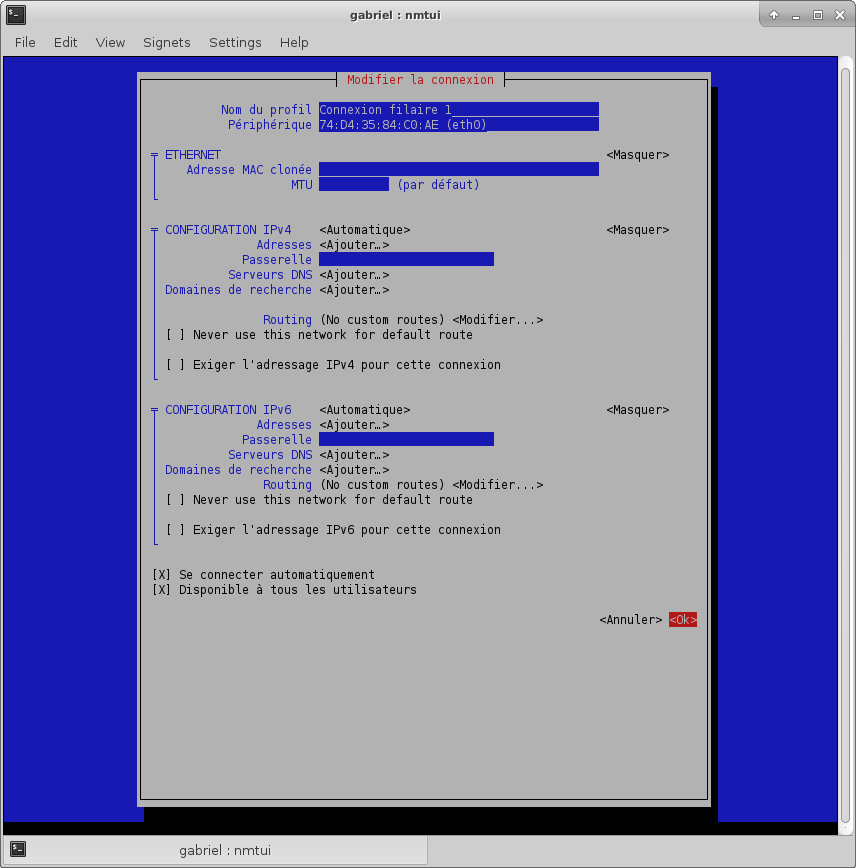The image size is (856, 868).
Task: Open the IPv4 configuration method dropdown 'Automatique'
Action: [x=365, y=230]
